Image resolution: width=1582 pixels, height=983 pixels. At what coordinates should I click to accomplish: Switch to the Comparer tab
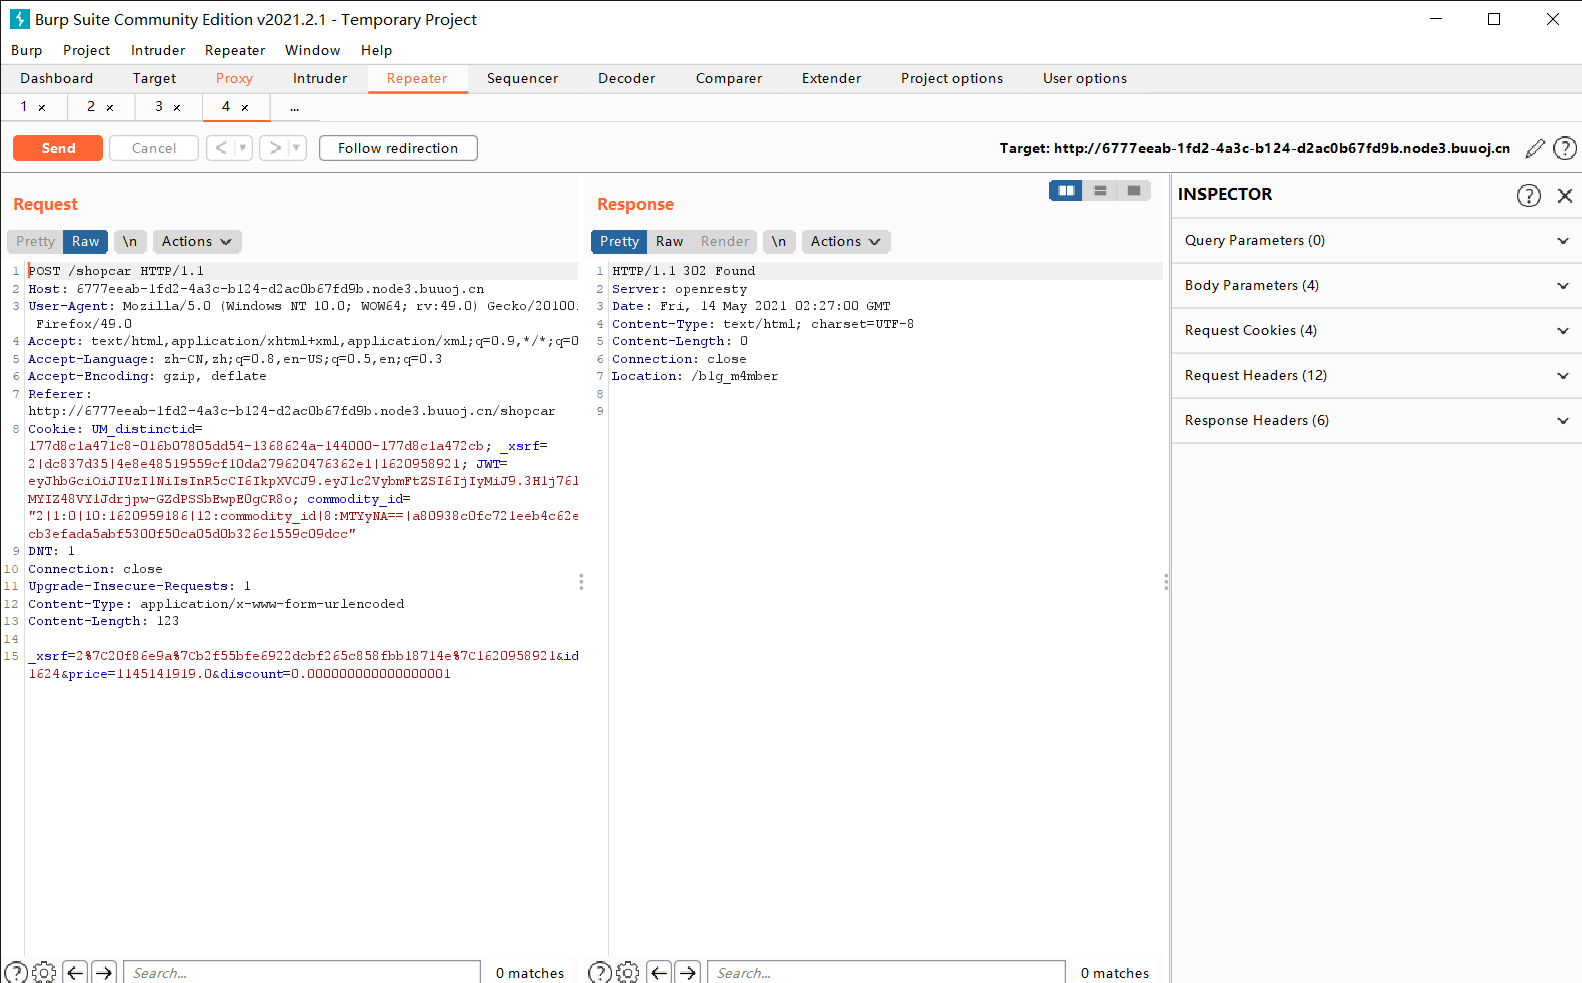pos(729,78)
